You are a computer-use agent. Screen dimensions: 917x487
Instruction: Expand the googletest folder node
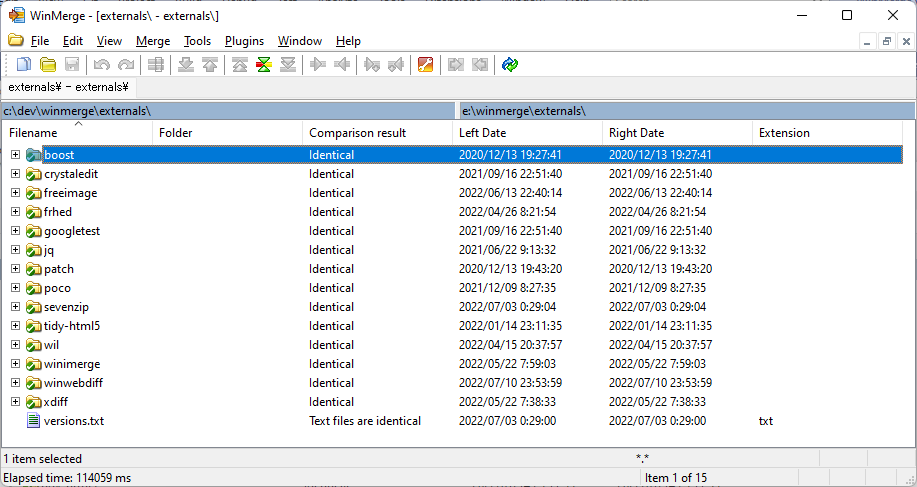pos(16,231)
